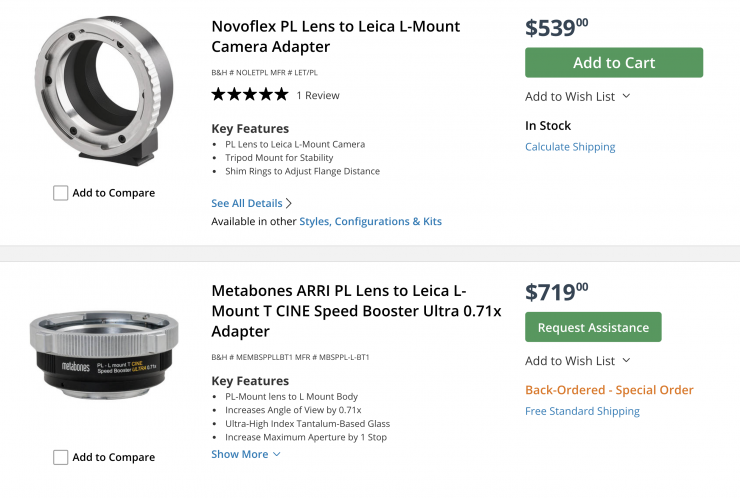Viewport: 740px width, 498px height.
Task: Expand Add to Wish List under $719
Action: point(578,360)
